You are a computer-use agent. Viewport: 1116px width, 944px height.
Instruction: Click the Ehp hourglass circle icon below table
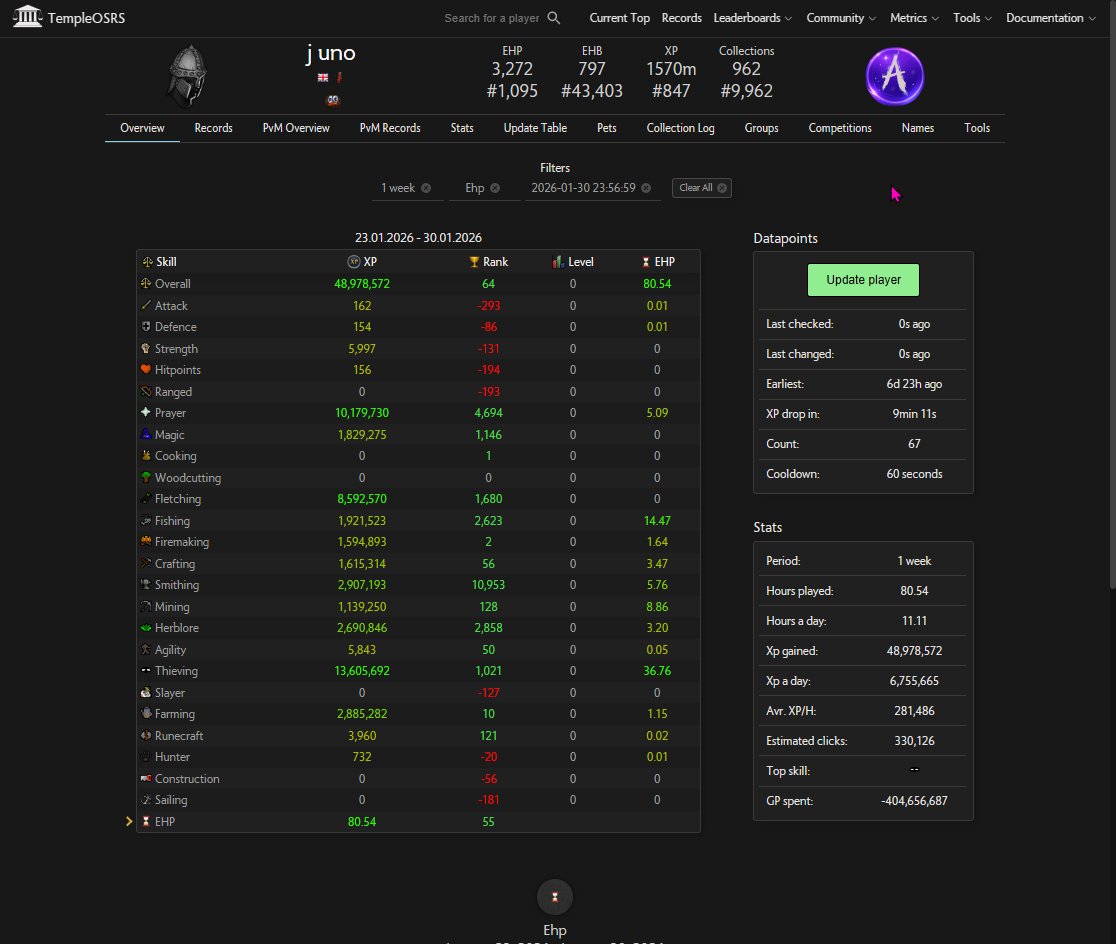coord(554,897)
